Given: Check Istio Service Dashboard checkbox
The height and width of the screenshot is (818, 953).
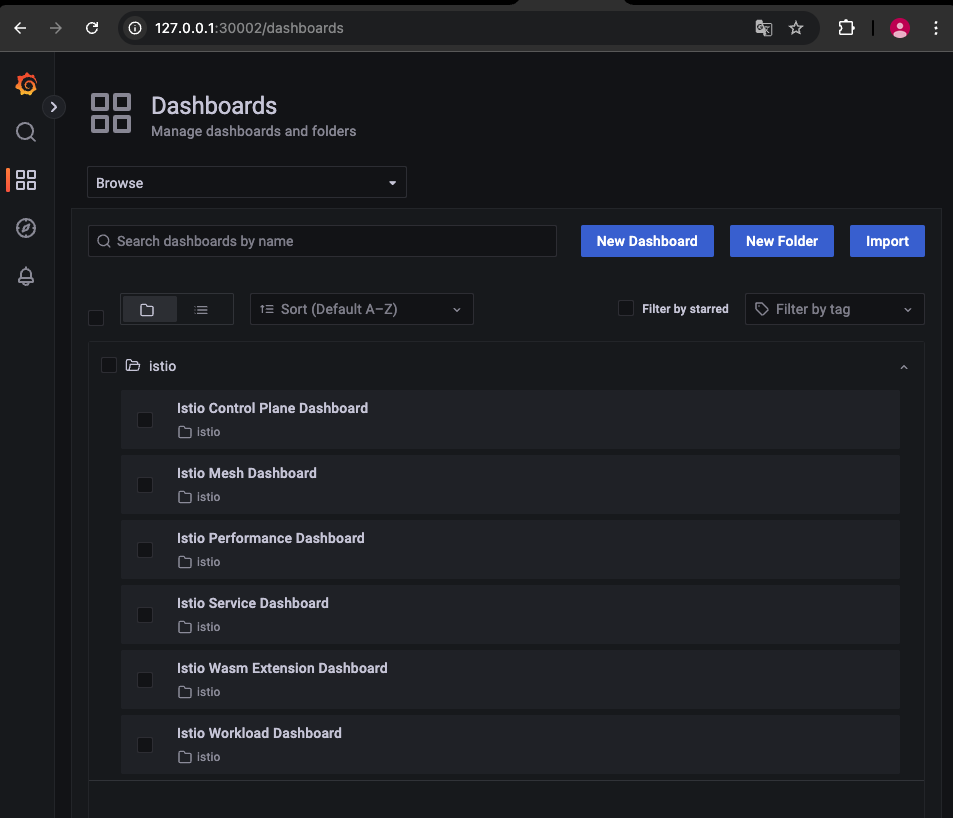Looking at the screenshot, I should (x=145, y=615).
